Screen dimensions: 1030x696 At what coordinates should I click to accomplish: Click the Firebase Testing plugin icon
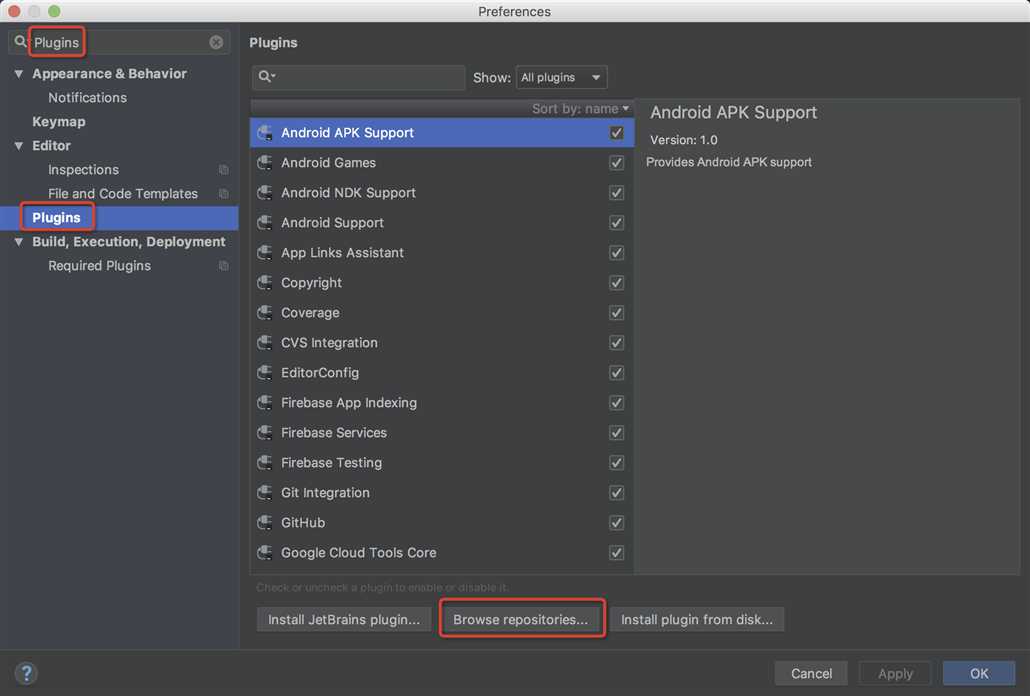click(x=265, y=462)
